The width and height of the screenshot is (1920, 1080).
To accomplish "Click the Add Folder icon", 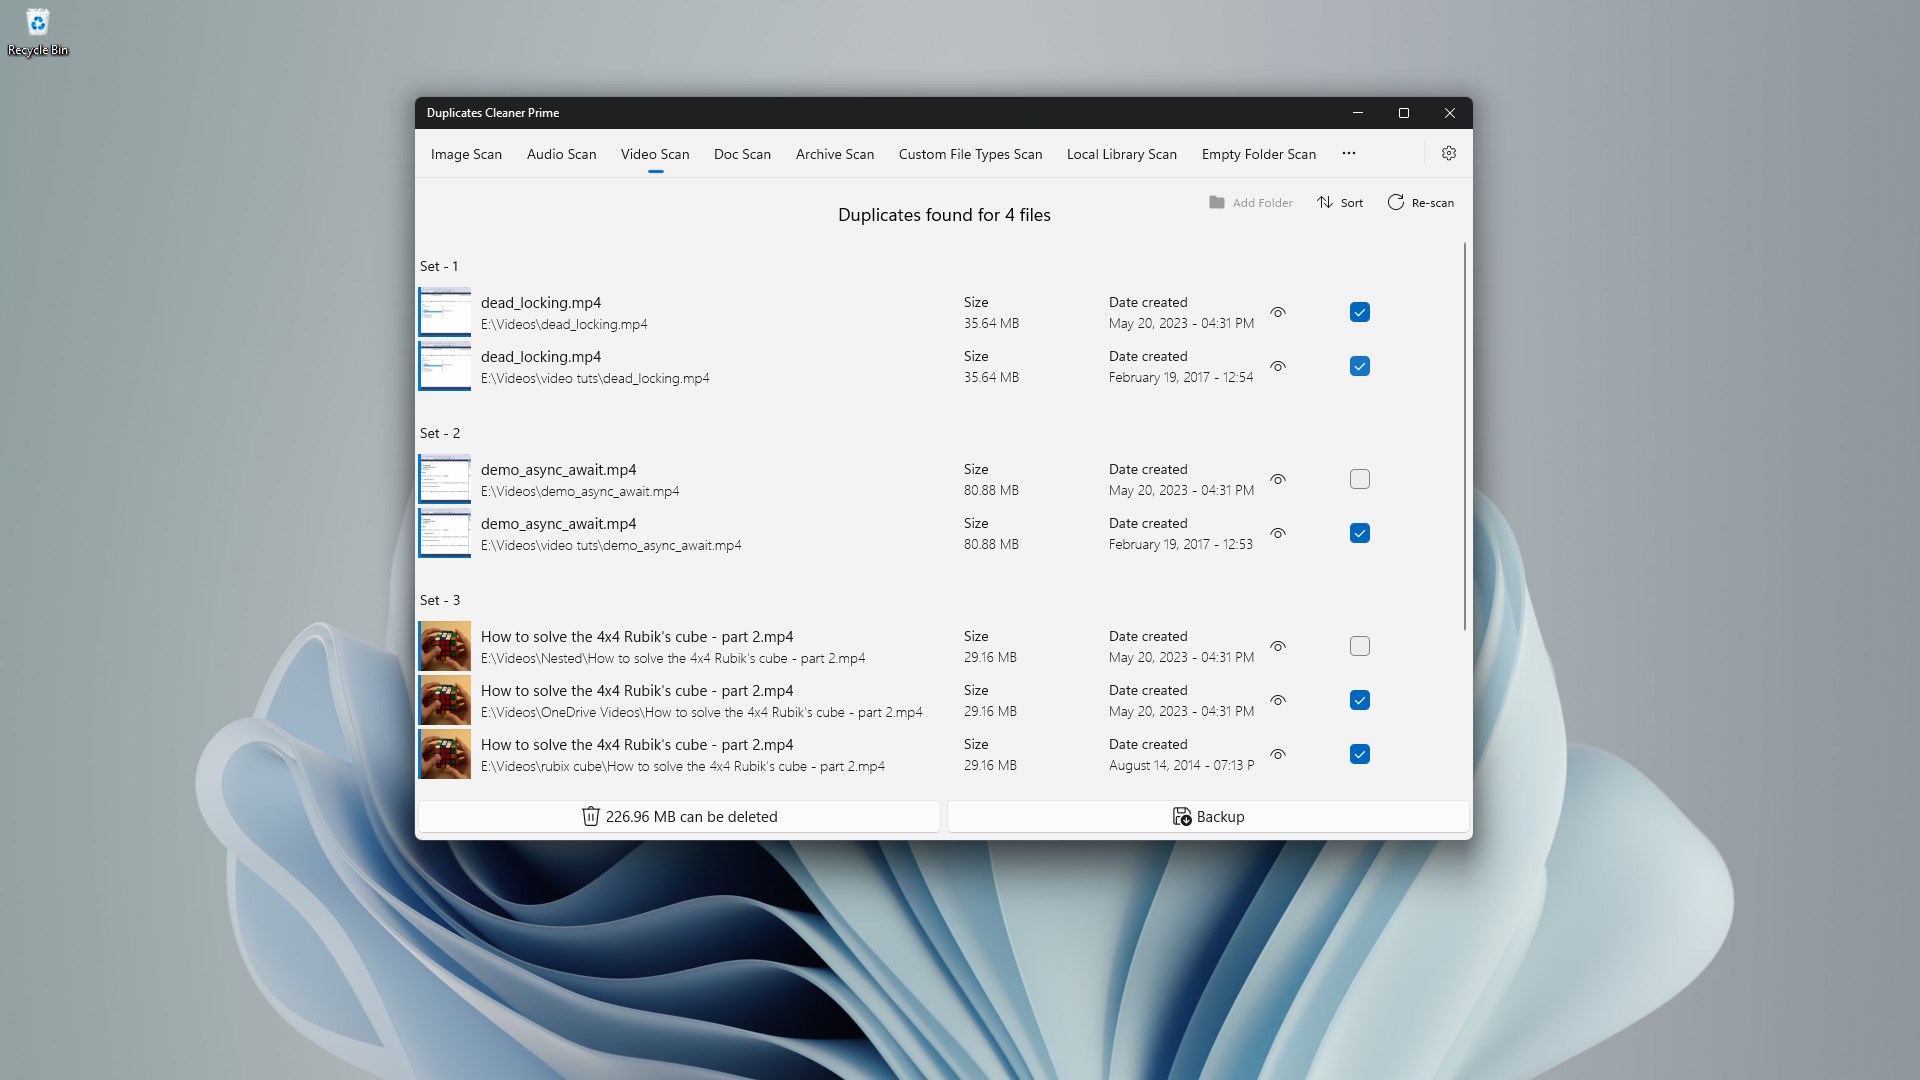I will point(1216,202).
